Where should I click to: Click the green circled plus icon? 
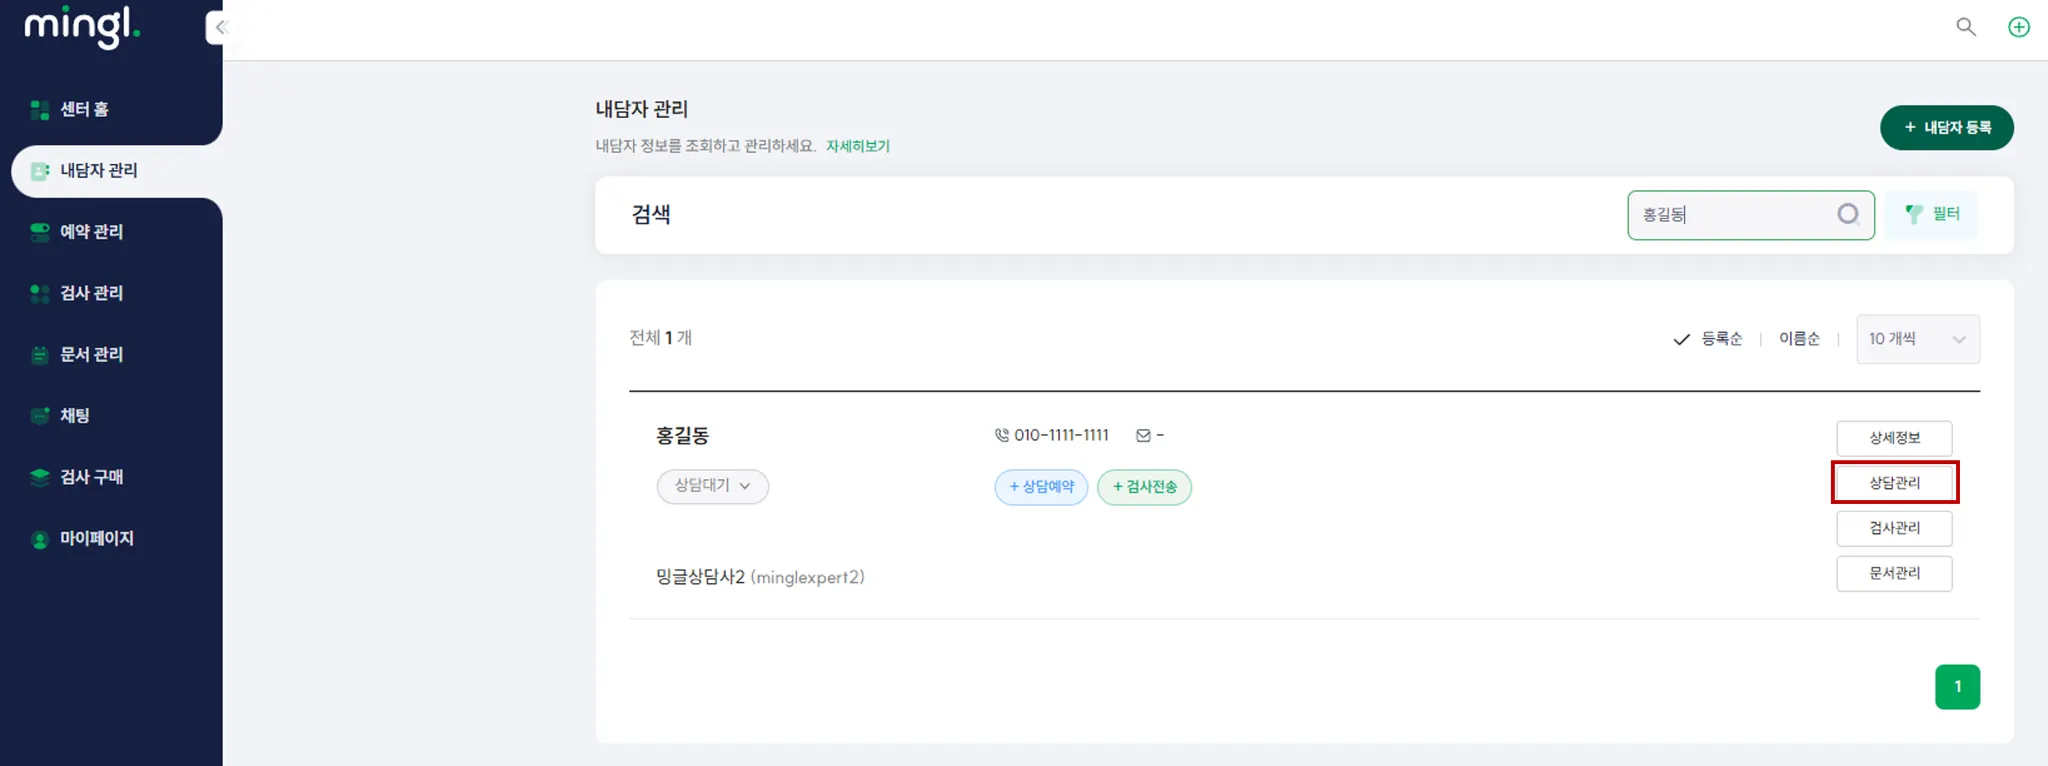(2018, 27)
